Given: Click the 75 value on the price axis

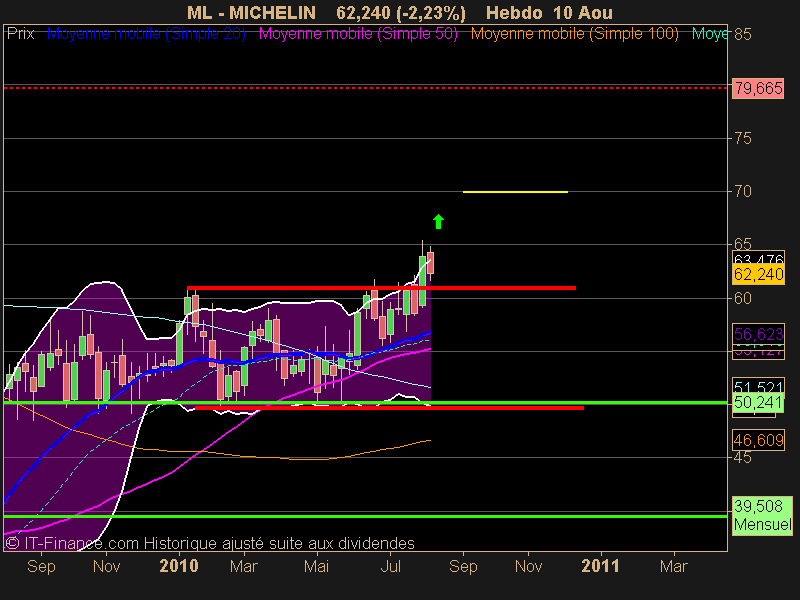Looking at the screenshot, I should click(743, 138).
